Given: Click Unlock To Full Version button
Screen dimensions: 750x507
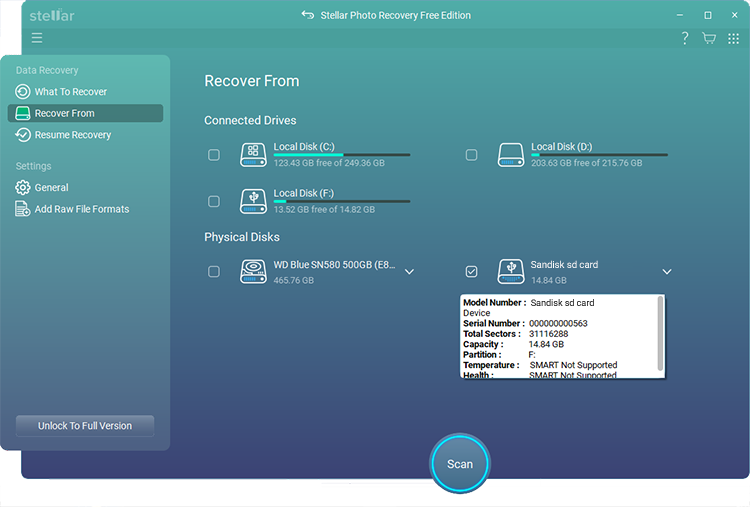Looking at the screenshot, I should coord(85,426).
